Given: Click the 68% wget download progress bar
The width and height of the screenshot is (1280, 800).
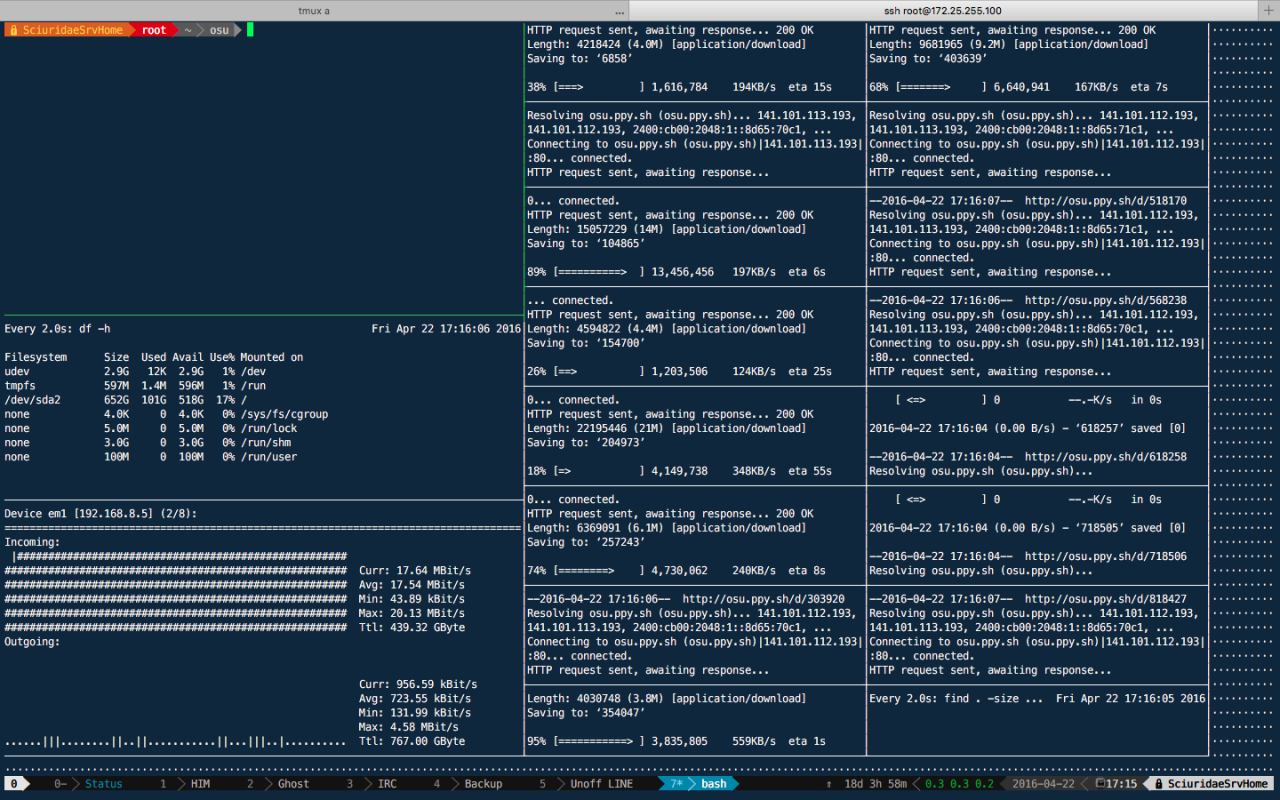Looking at the screenshot, I should click(x=942, y=87).
